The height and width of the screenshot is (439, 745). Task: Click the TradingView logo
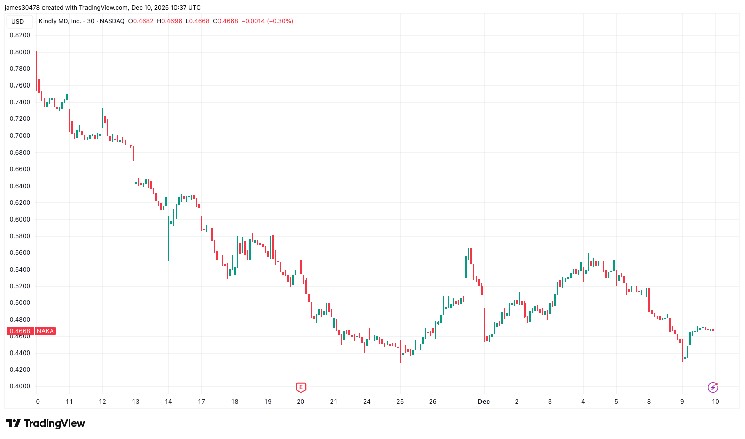click(x=45, y=423)
